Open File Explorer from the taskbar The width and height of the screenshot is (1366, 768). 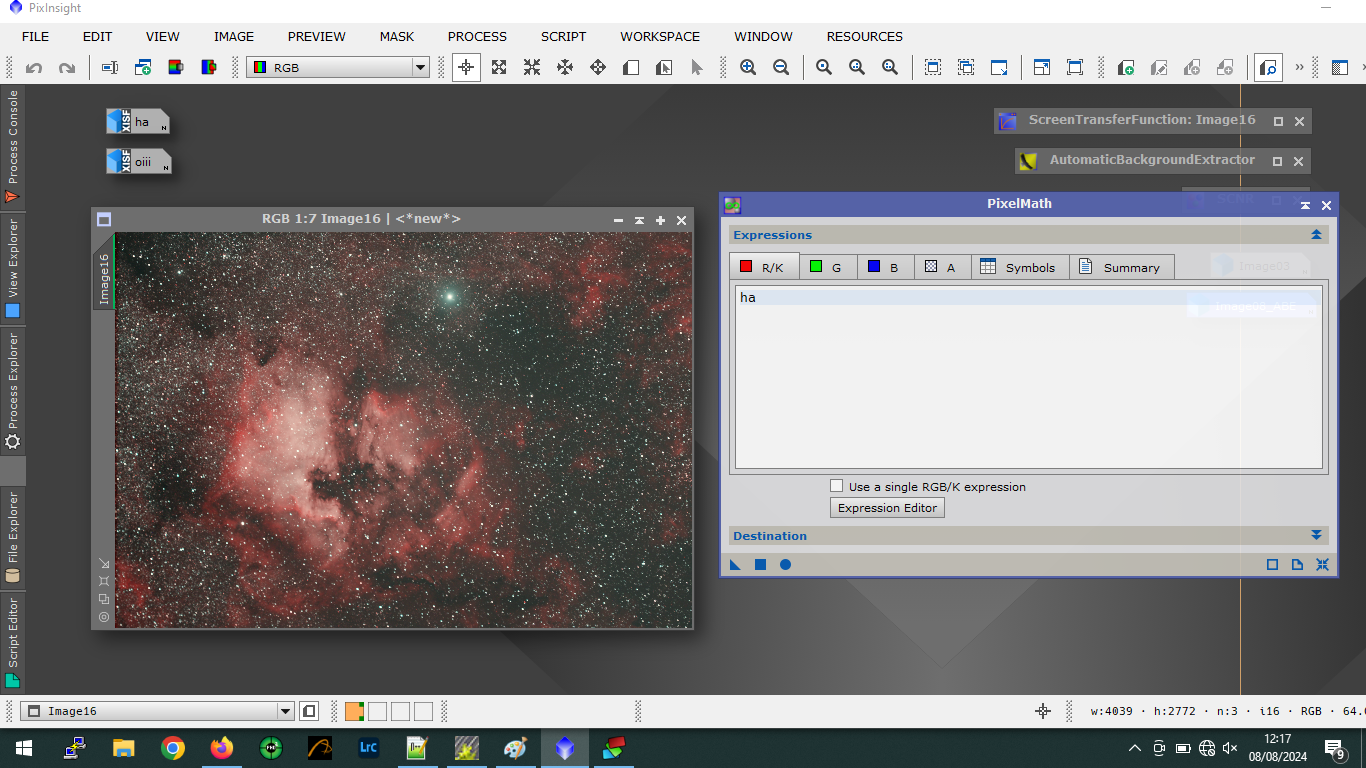124,748
